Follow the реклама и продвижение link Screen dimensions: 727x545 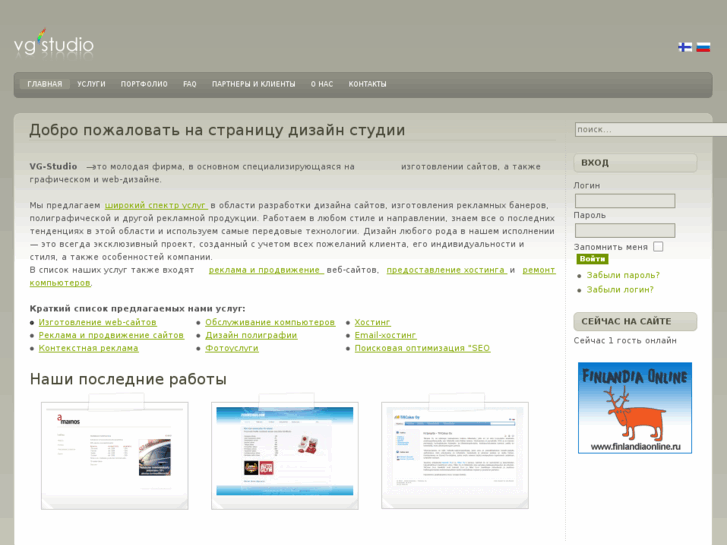pos(266,270)
